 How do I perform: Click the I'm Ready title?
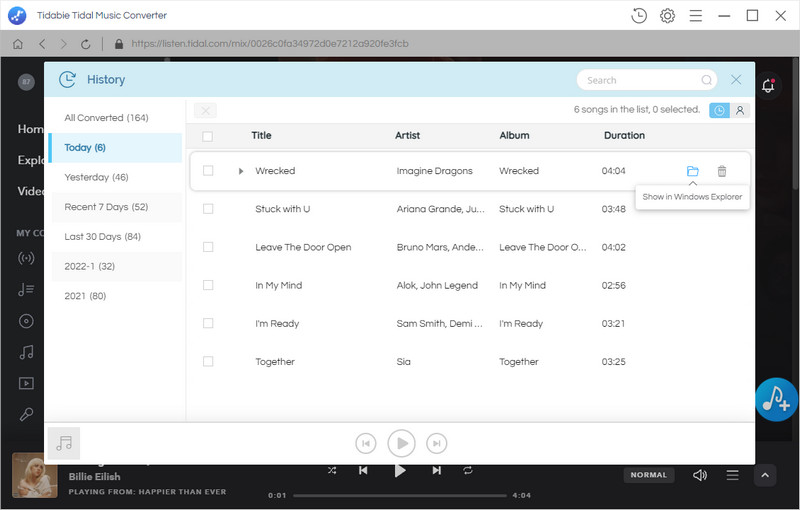(277, 324)
